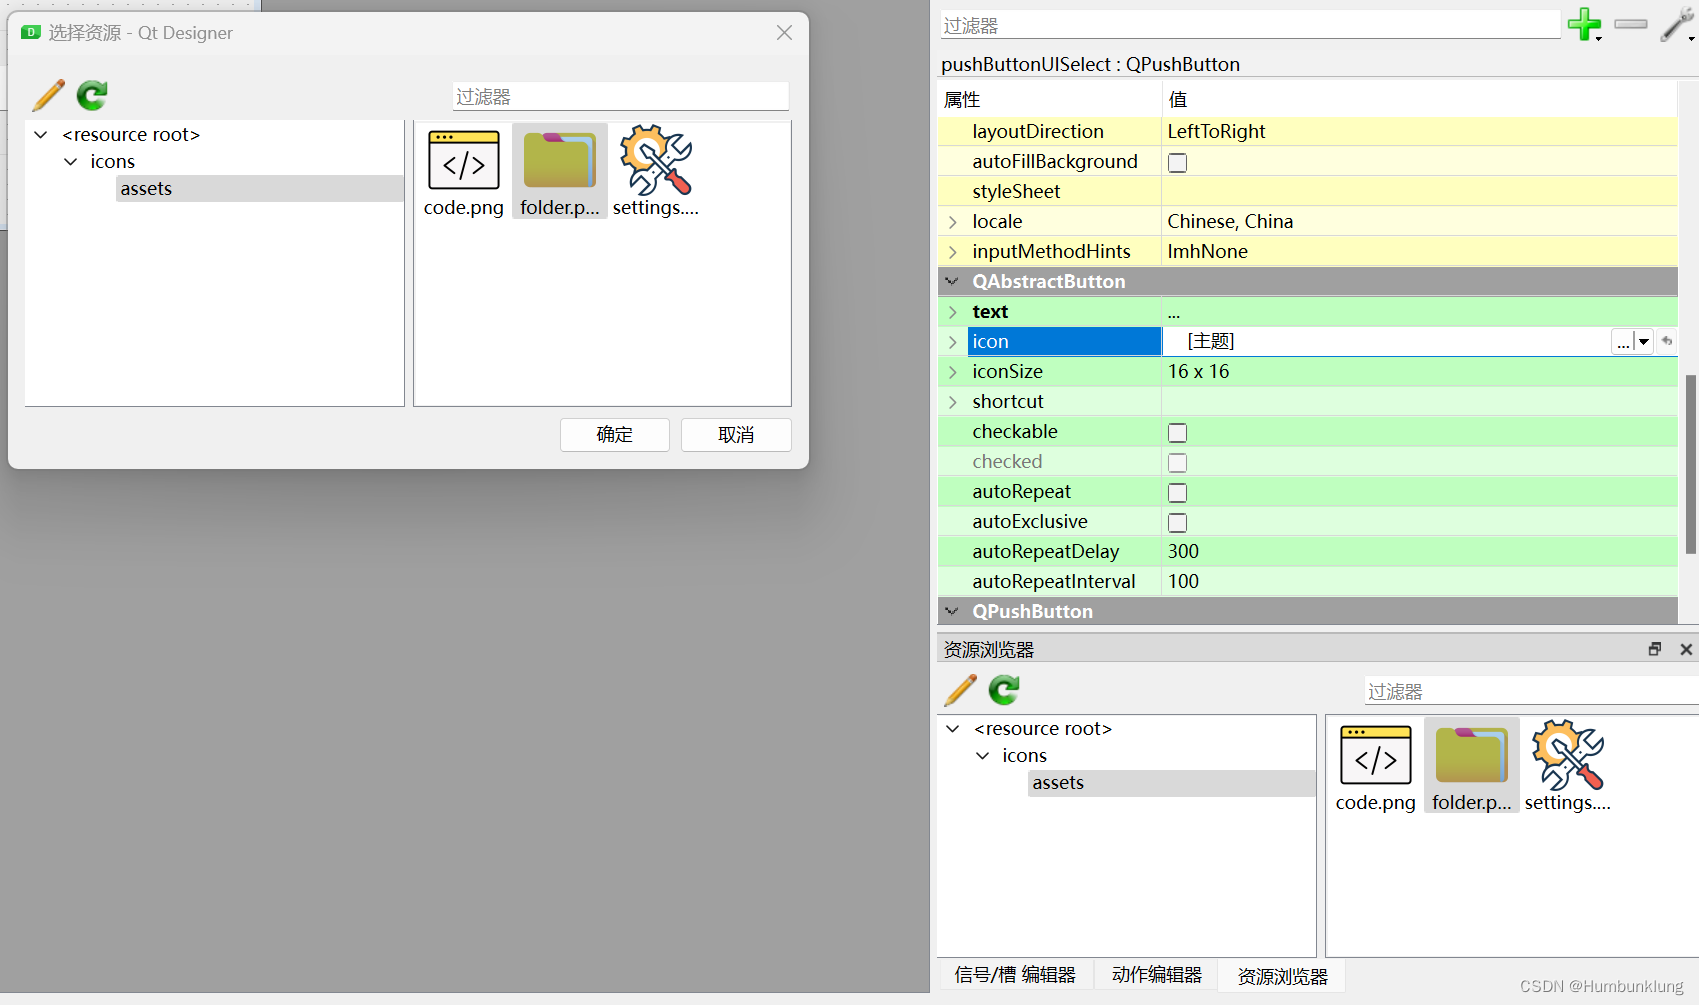
Task: Enable the autoRepeat checkbox
Action: (x=1177, y=492)
